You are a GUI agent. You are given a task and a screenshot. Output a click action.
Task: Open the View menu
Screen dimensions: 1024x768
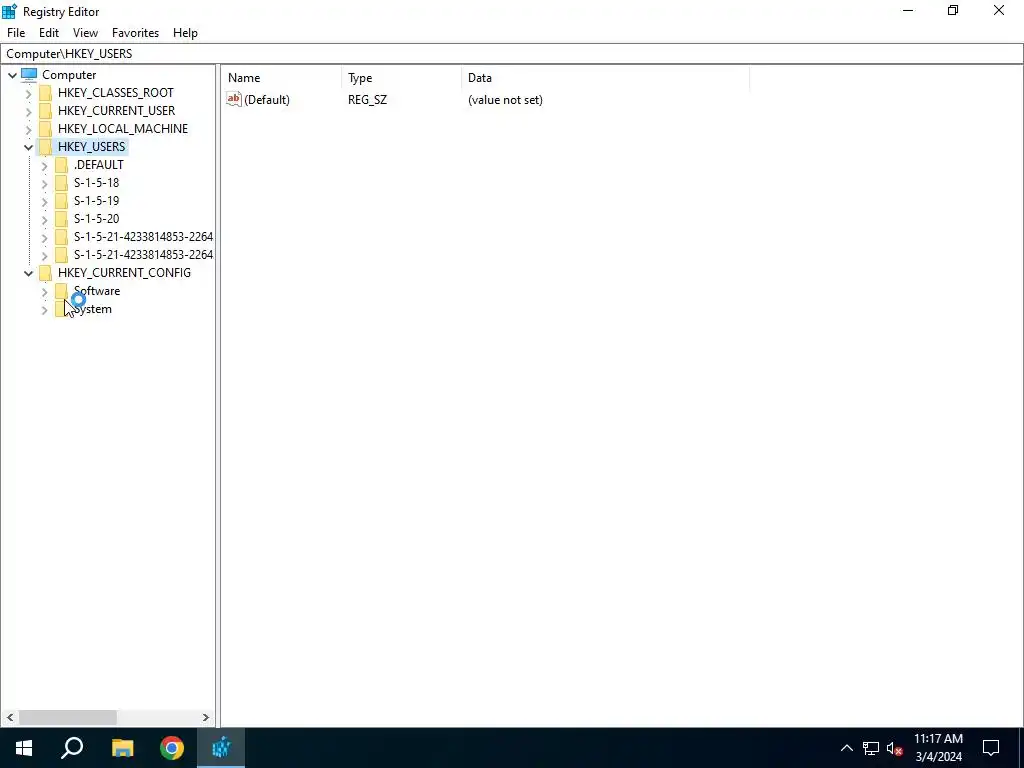click(86, 33)
